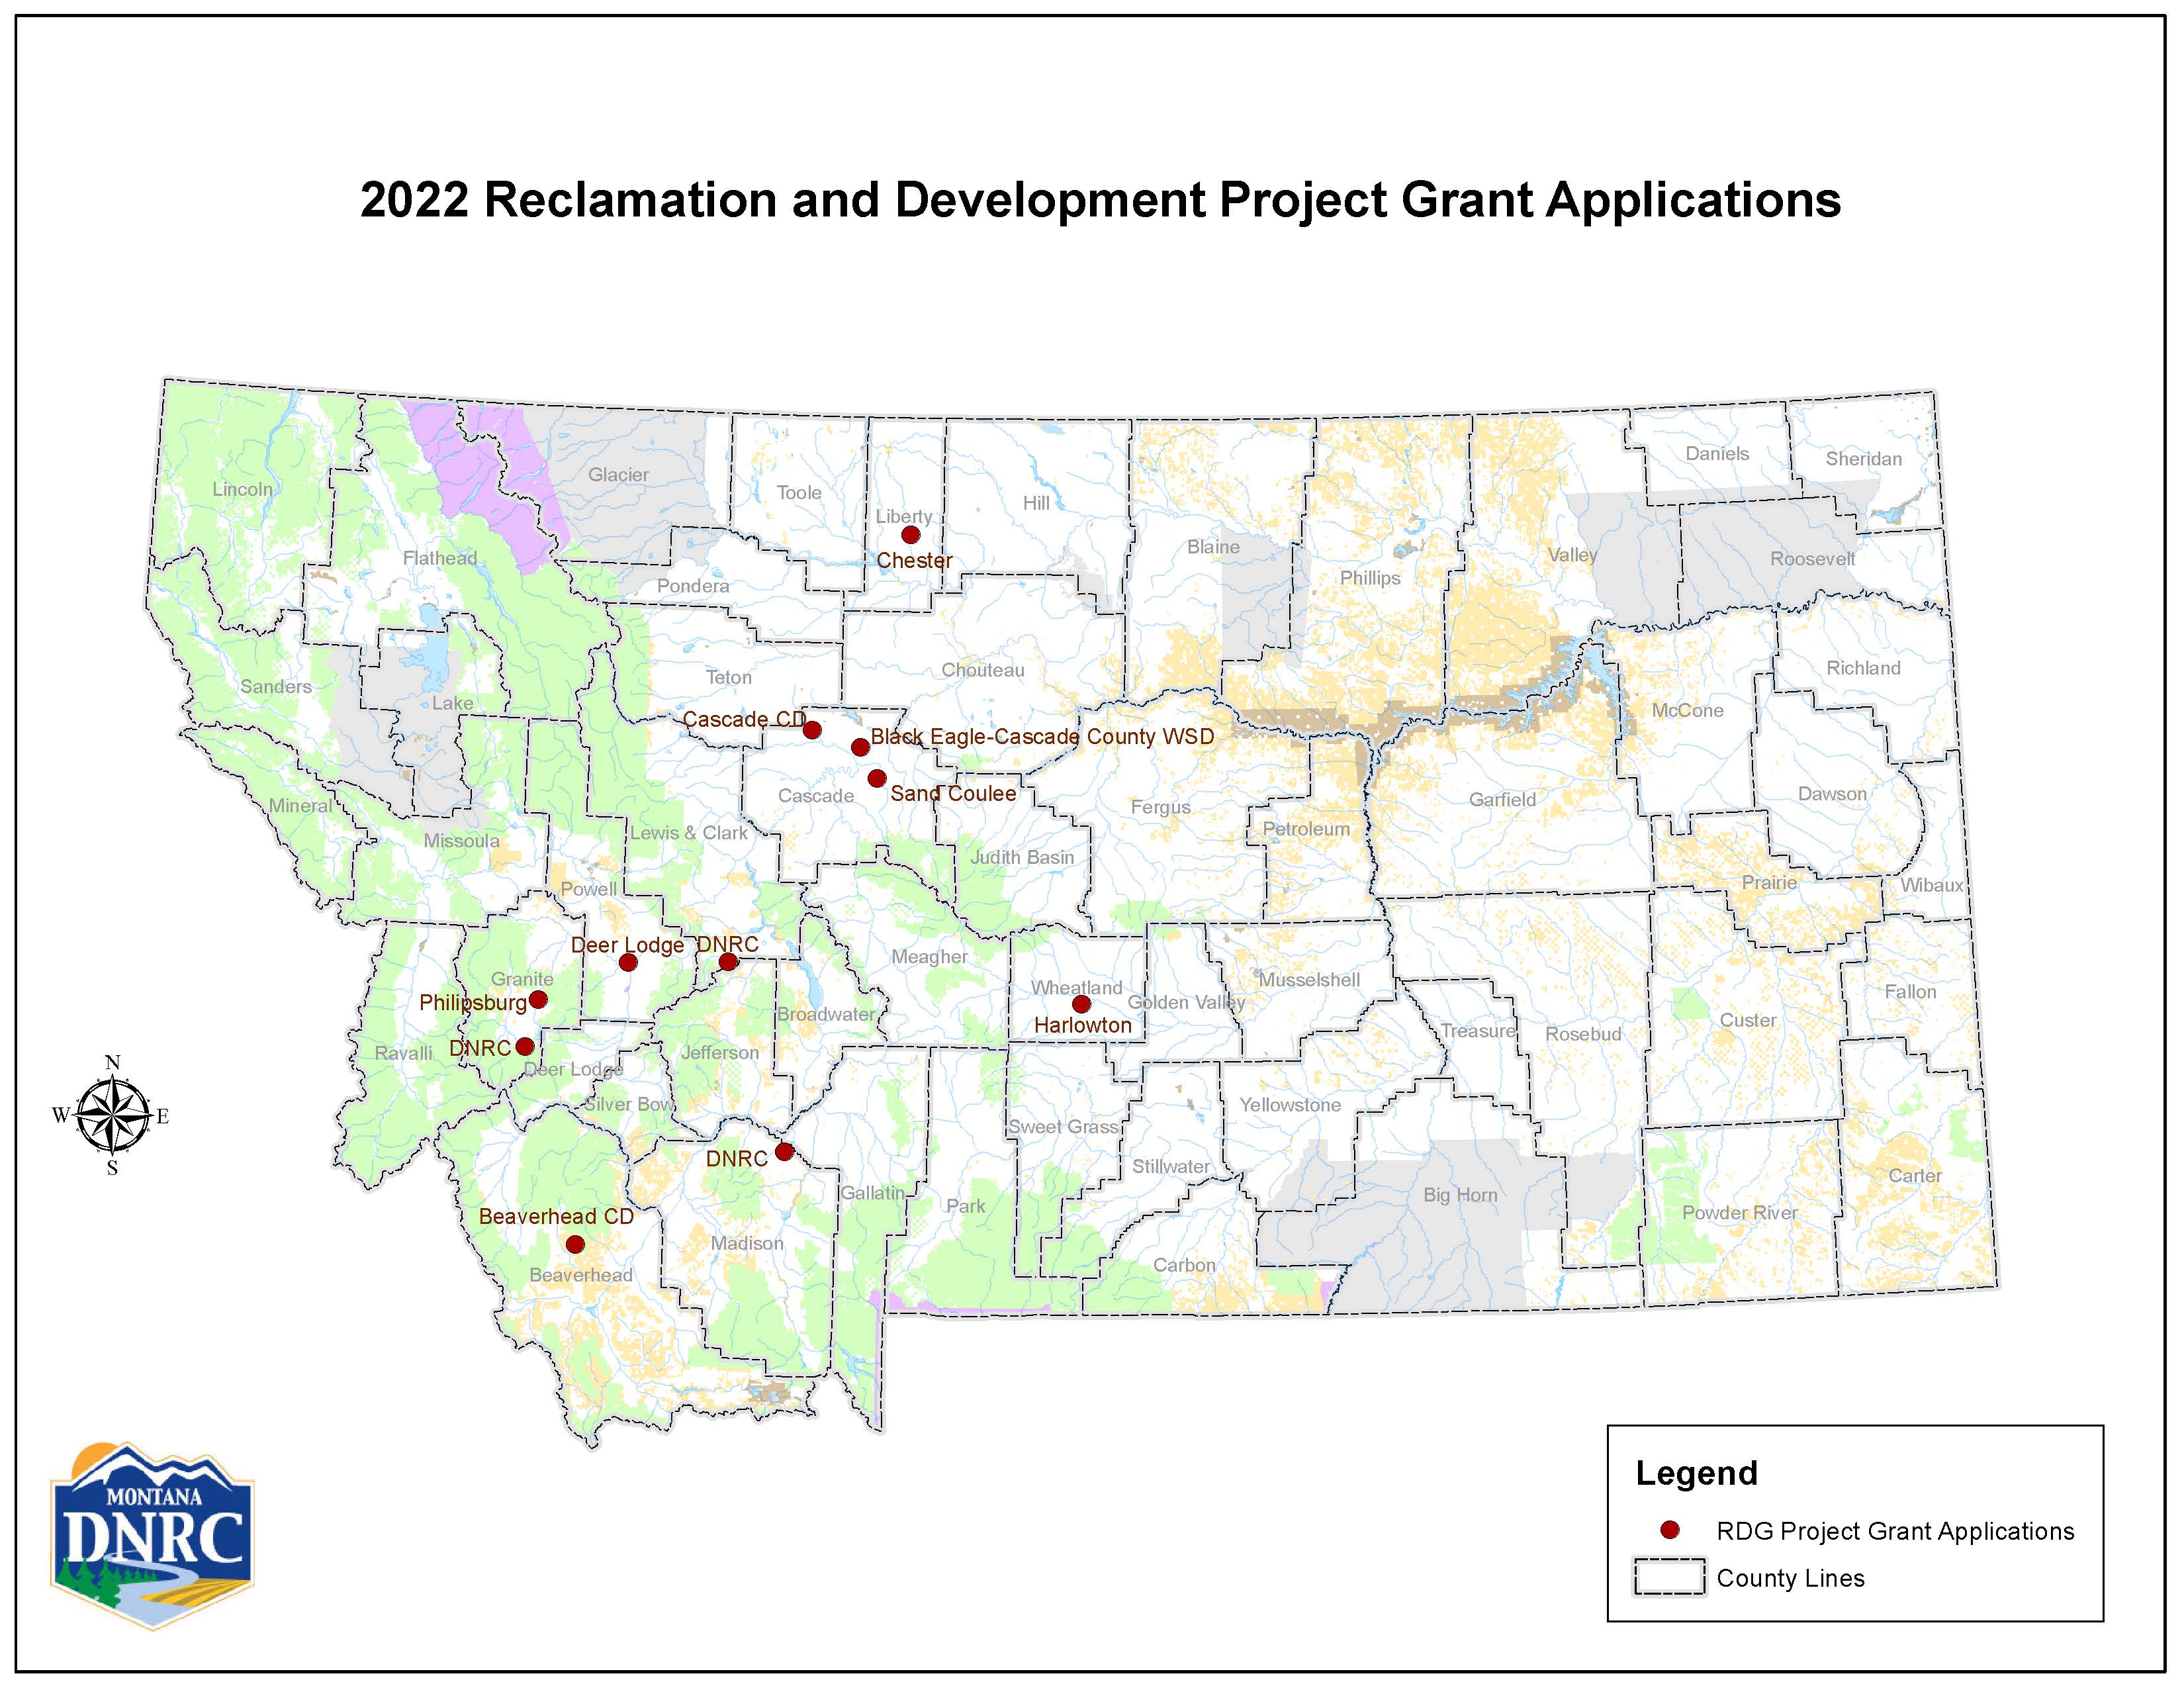Click the Beaverhead CD marker dot

(575, 1244)
